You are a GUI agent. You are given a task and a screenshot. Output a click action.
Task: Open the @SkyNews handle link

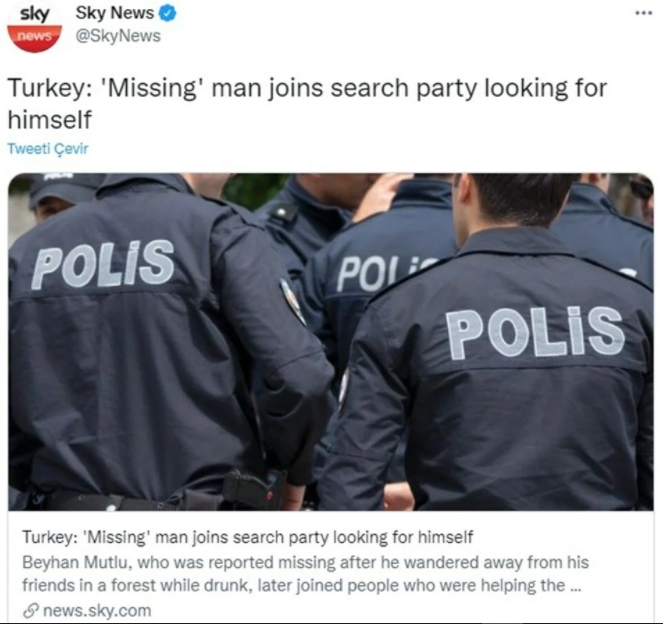(118, 36)
